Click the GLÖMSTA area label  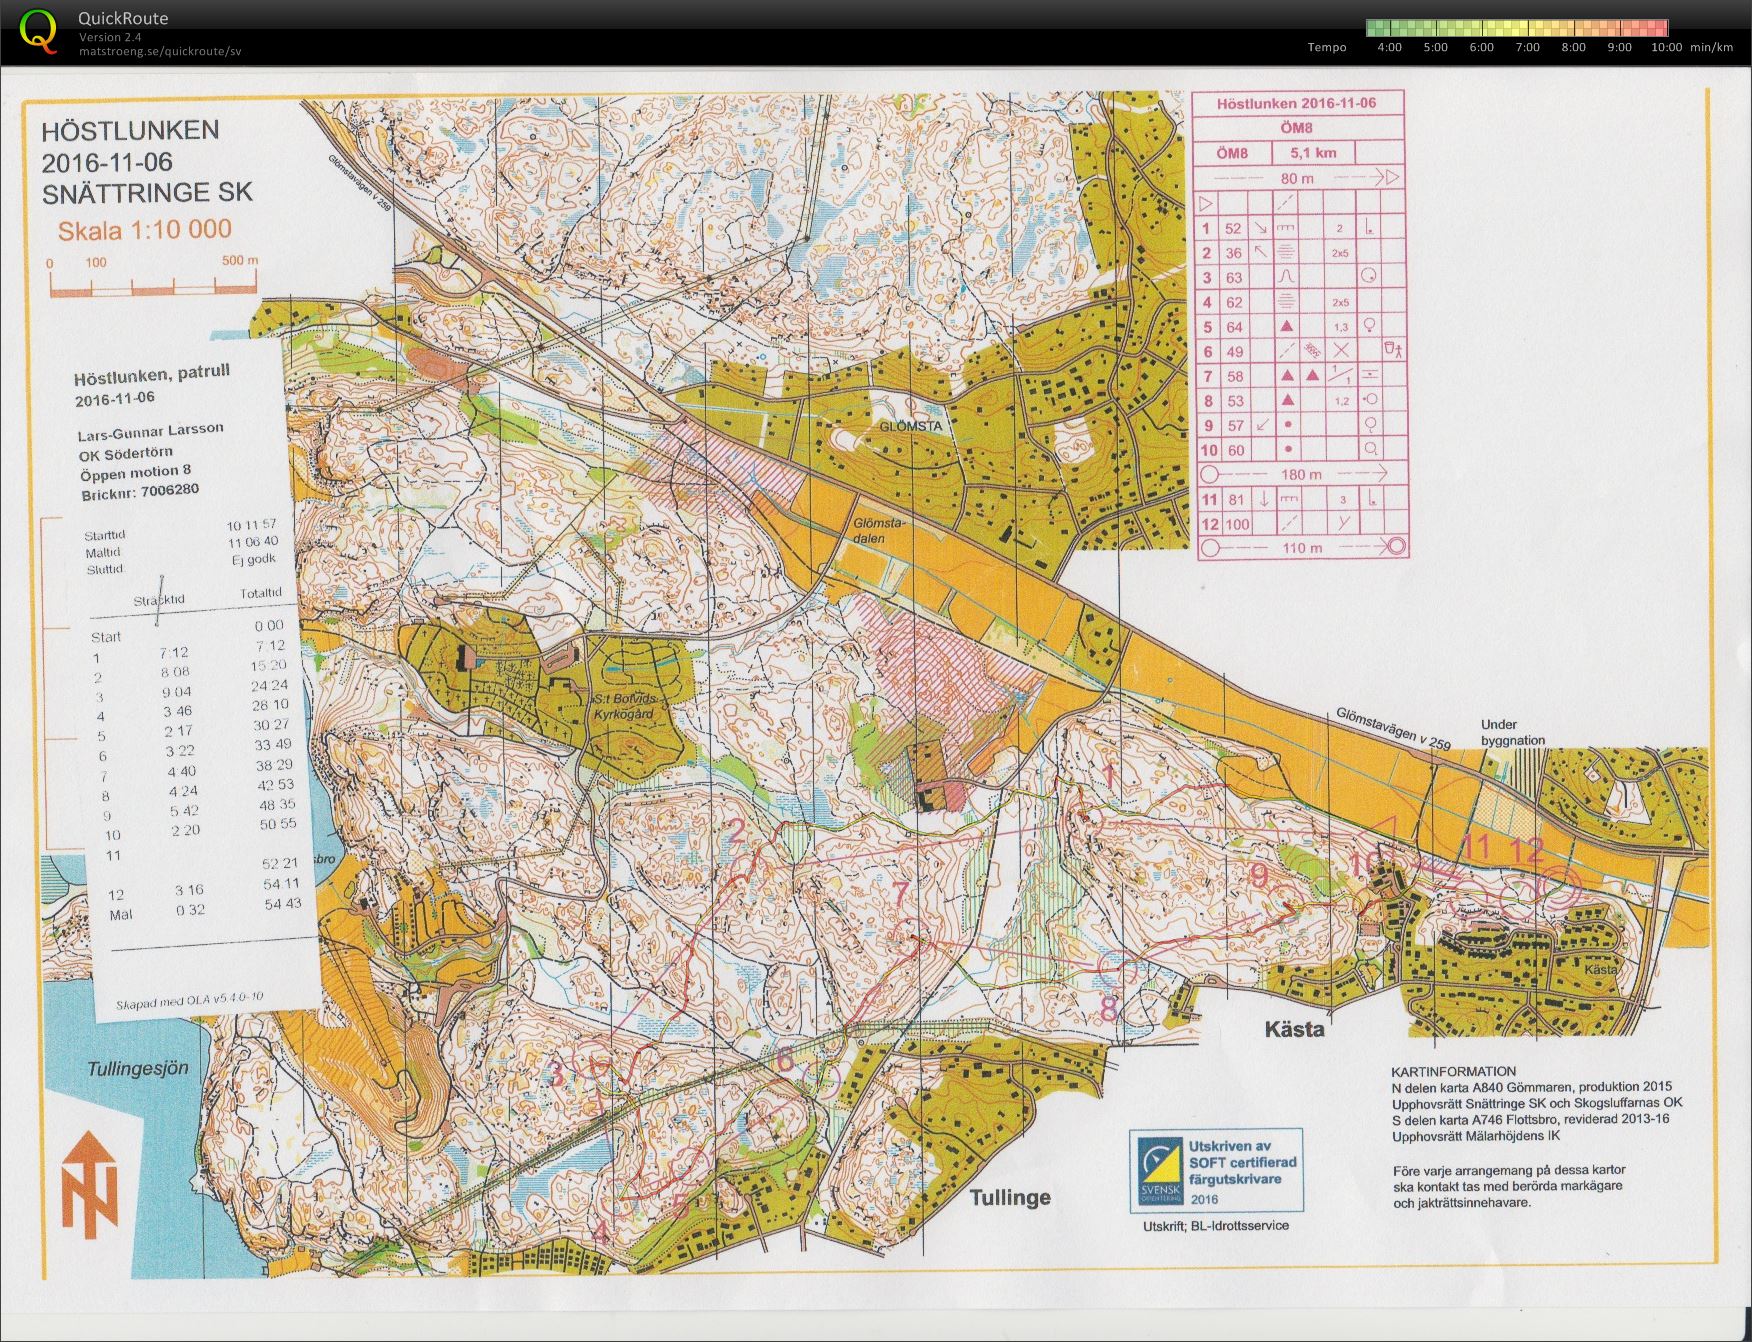pos(911,425)
